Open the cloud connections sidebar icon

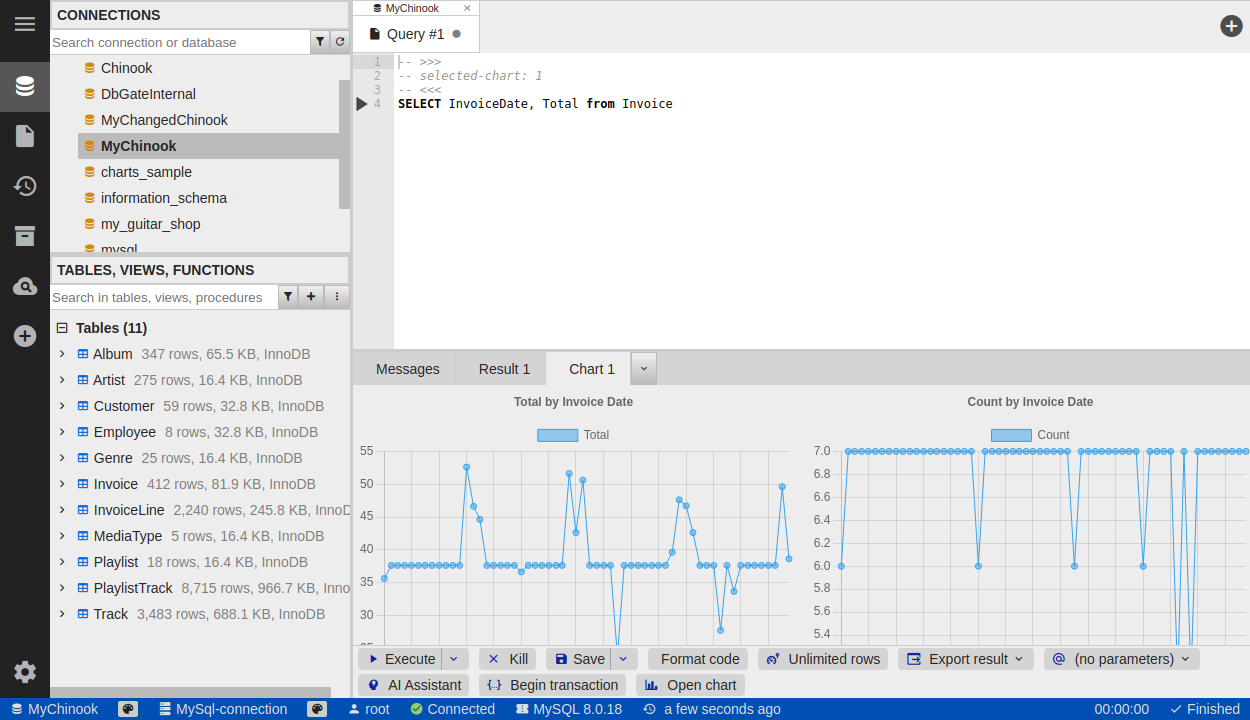coord(25,287)
